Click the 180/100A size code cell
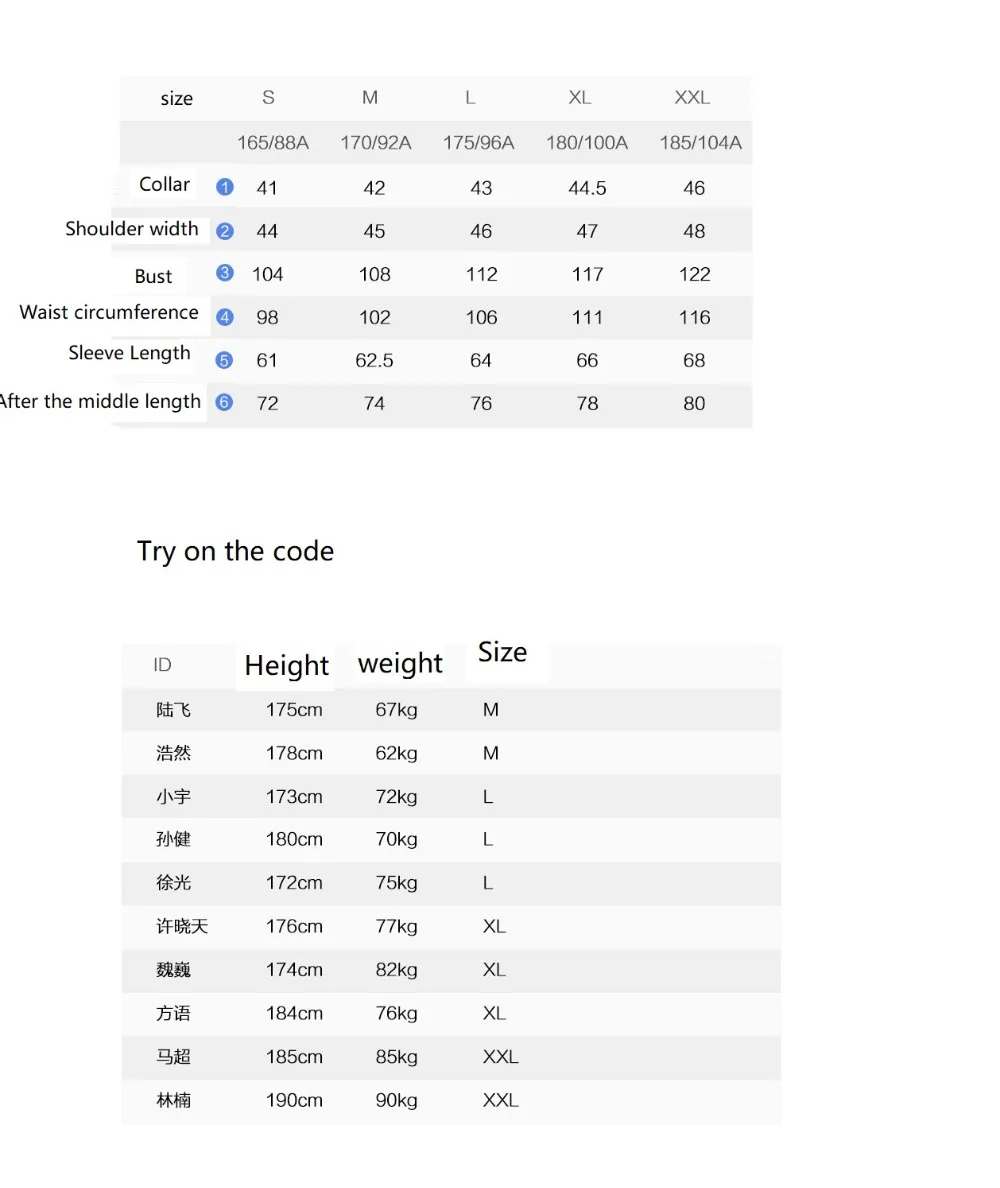 tap(587, 142)
